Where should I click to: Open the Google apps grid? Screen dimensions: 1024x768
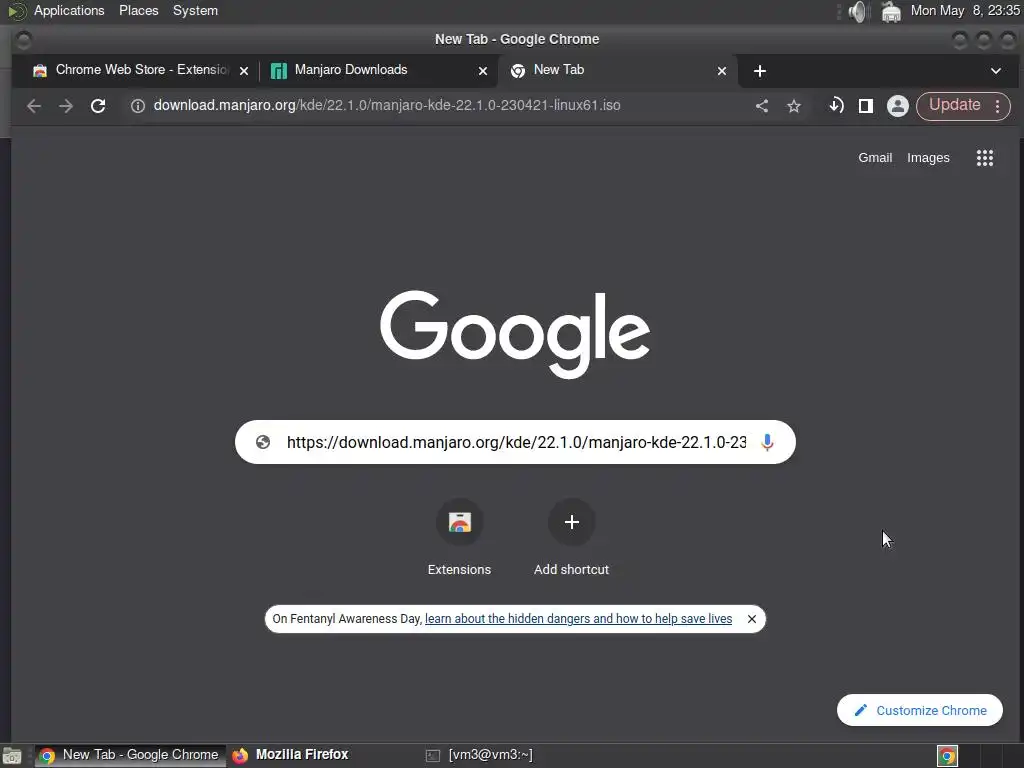coord(985,157)
